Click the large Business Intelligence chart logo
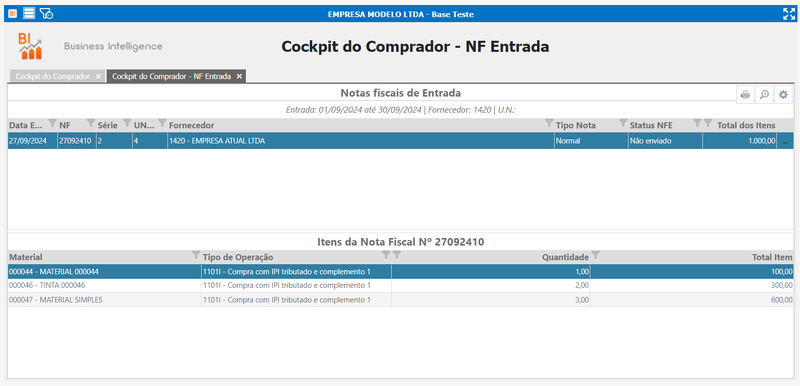The height and width of the screenshot is (386, 800). pos(30,46)
